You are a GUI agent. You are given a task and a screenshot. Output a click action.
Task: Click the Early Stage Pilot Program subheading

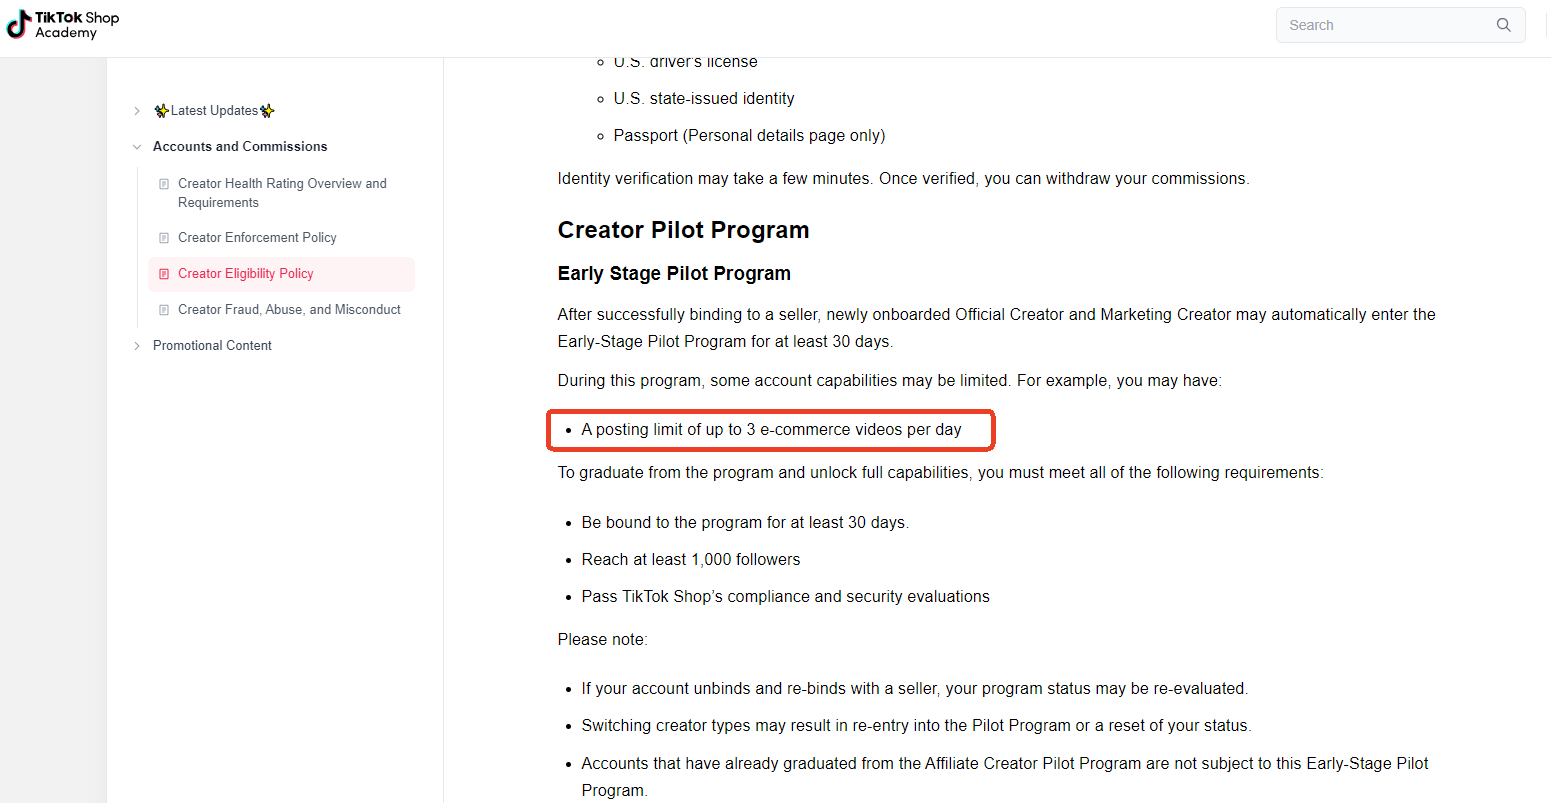tap(674, 274)
